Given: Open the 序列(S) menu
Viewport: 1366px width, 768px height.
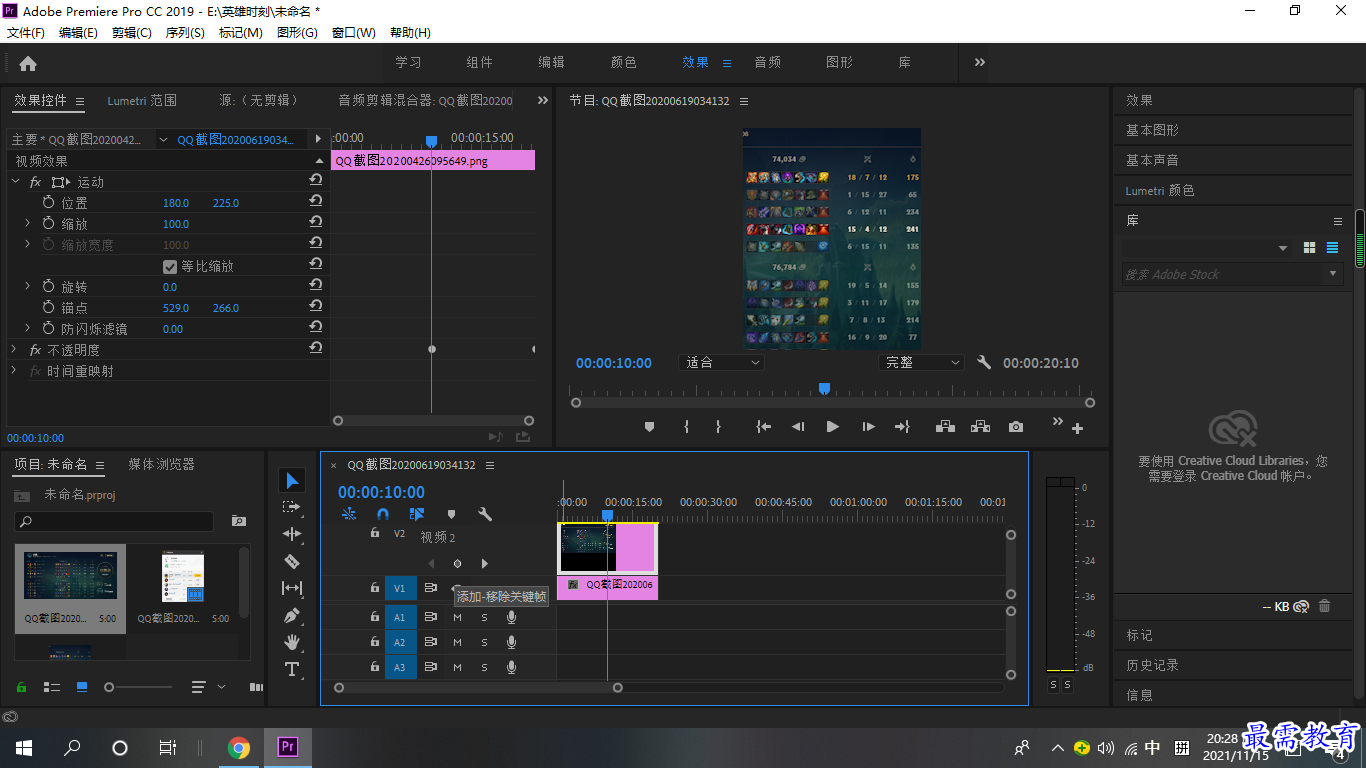Looking at the screenshot, I should 185,33.
